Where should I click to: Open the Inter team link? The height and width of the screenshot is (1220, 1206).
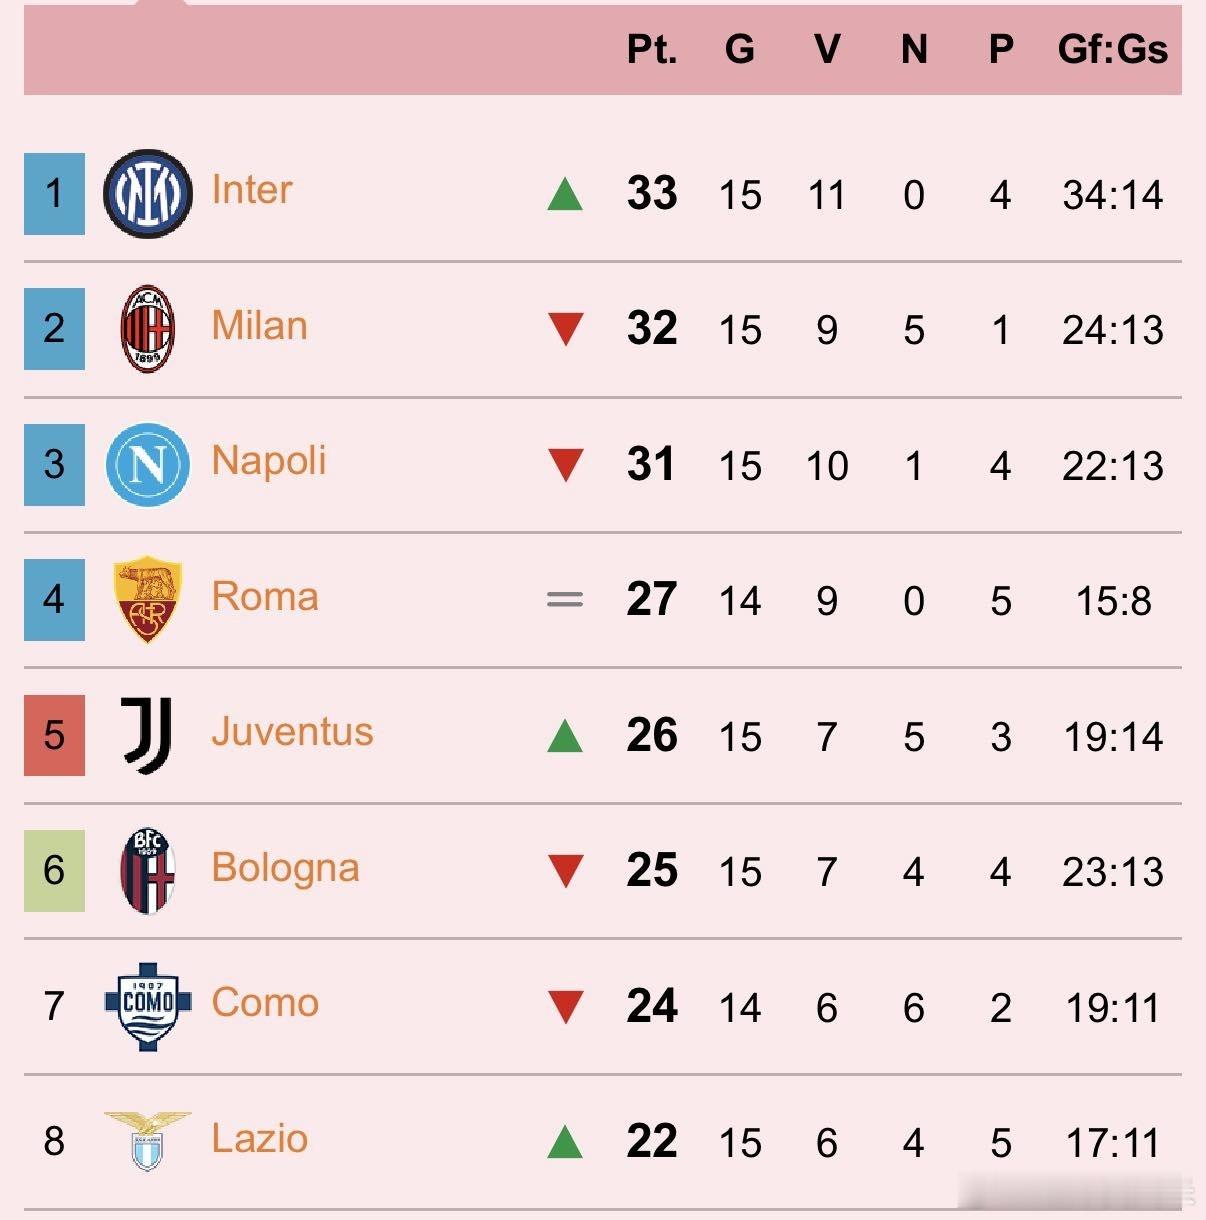(252, 190)
